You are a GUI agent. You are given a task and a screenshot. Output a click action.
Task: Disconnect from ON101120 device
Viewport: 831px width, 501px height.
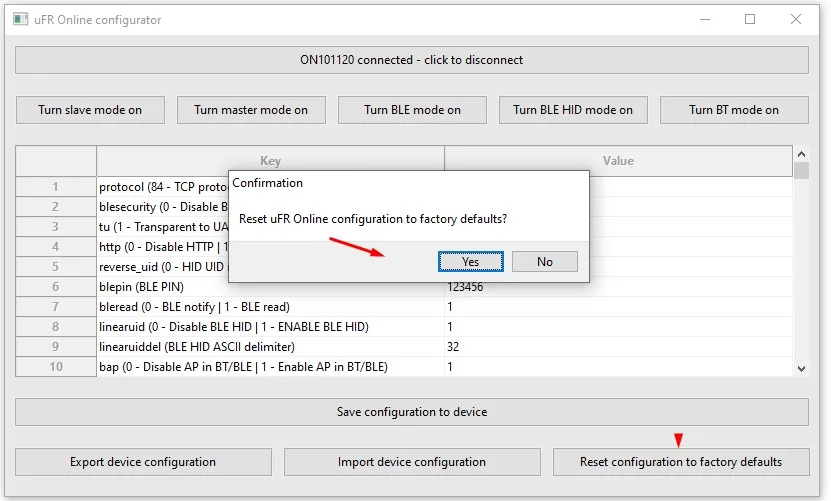tap(411, 60)
